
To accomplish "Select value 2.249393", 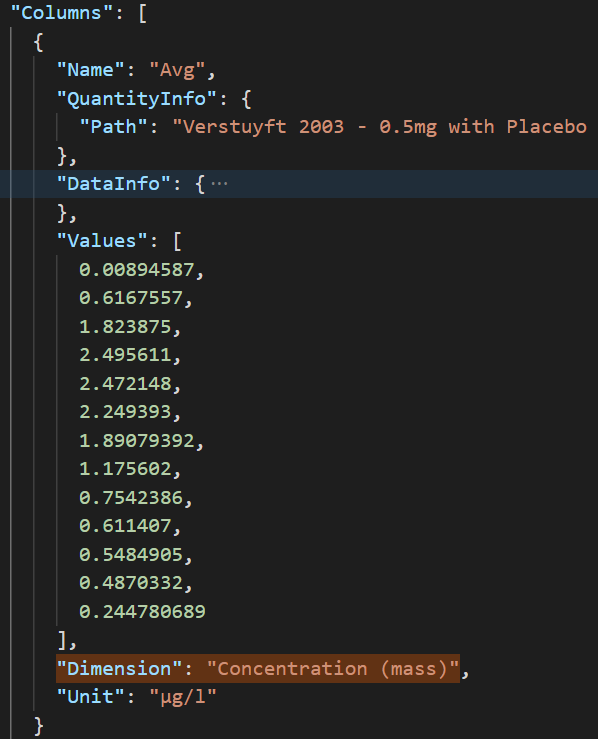I will (x=125, y=412).
